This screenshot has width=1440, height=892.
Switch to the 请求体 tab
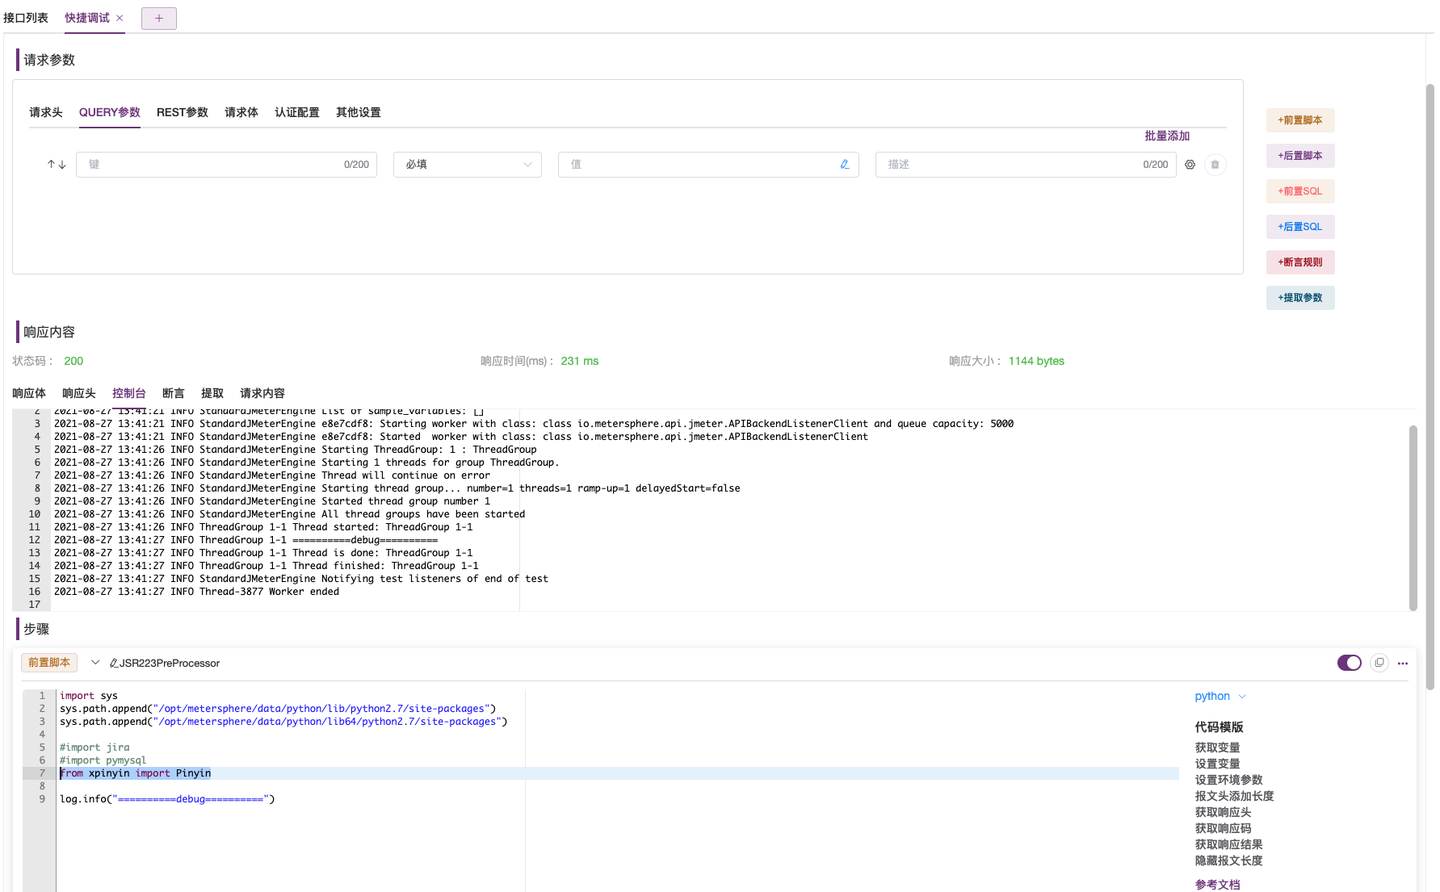[x=241, y=112]
